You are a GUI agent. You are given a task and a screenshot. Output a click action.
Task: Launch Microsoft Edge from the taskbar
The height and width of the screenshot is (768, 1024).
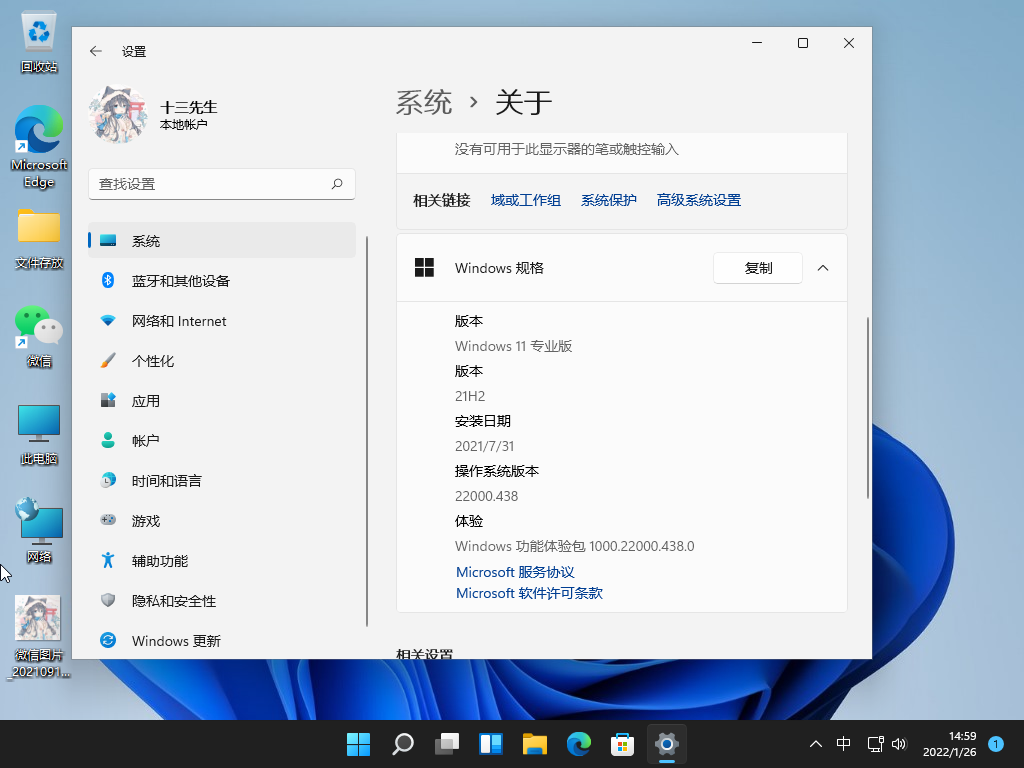pyautogui.click(x=578, y=744)
